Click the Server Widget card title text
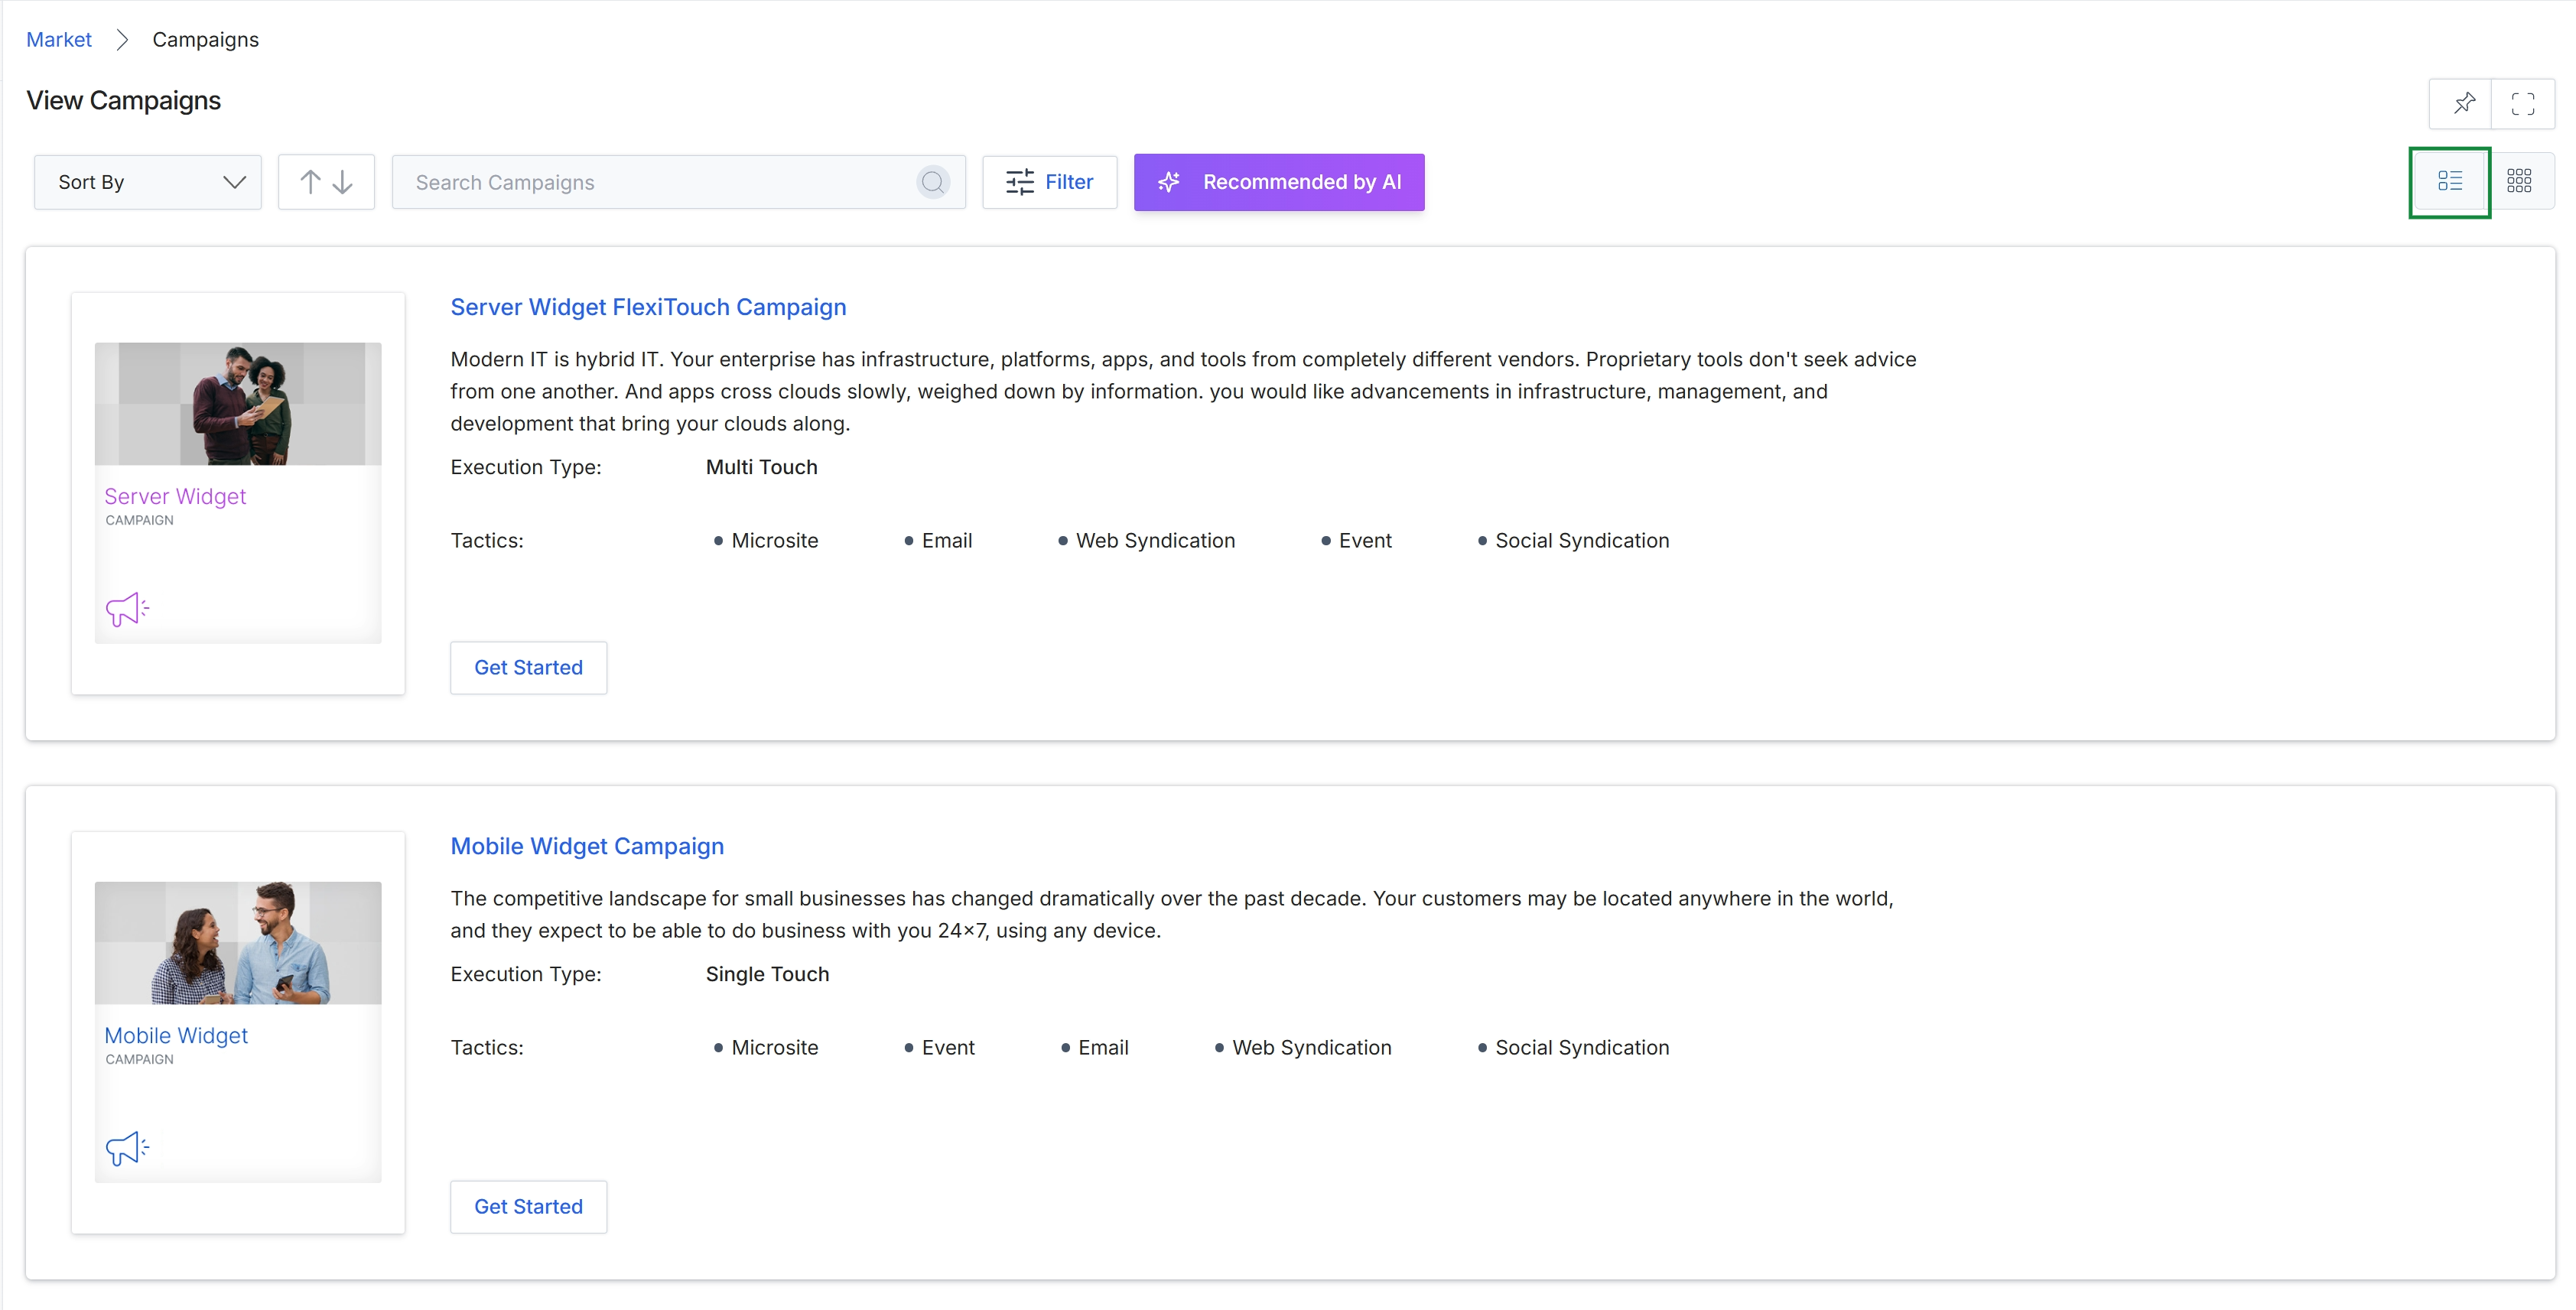 (175, 497)
